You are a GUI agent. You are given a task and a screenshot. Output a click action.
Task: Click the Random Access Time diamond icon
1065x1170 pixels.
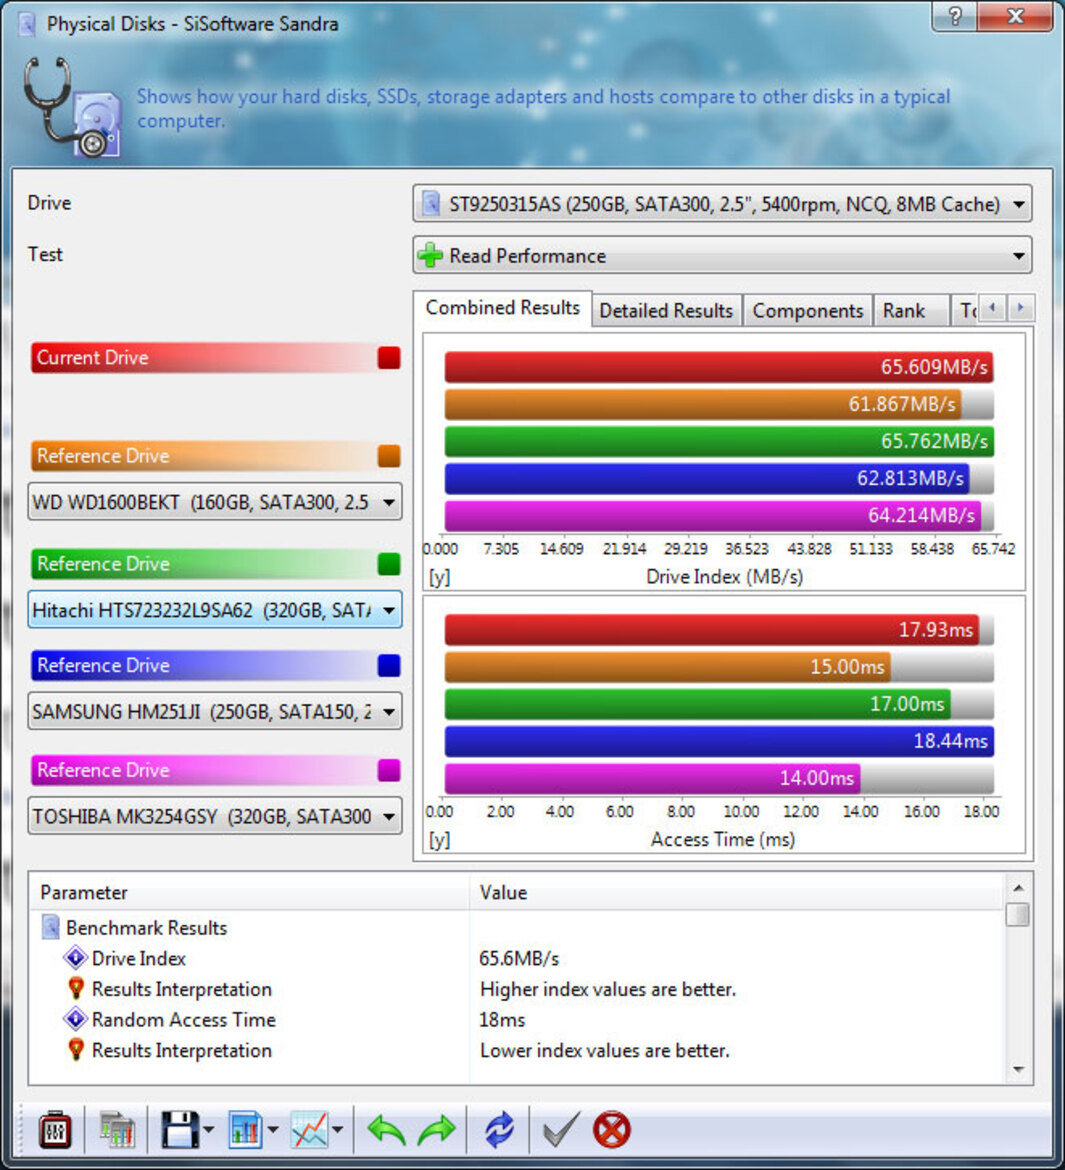coord(75,1019)
